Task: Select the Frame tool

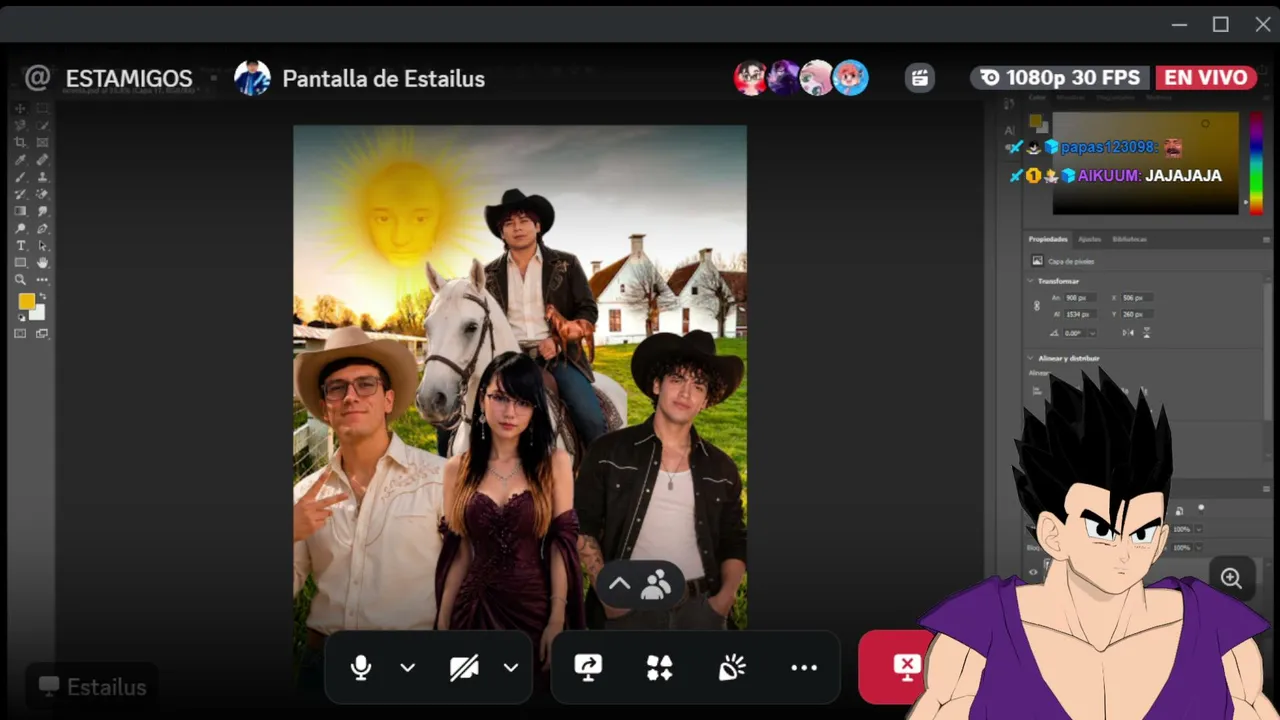Action: pos(43,143)
